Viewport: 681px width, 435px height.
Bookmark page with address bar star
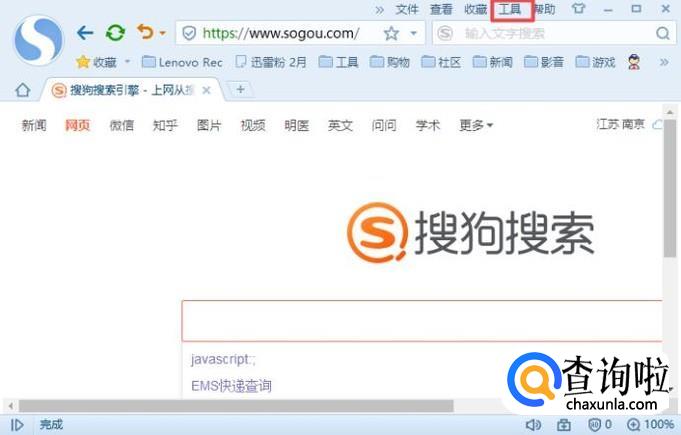coord(391,33)
